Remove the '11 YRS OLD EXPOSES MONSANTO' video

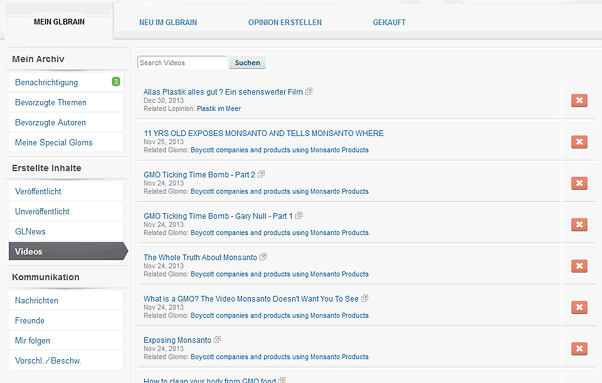(x=579, y=142)
